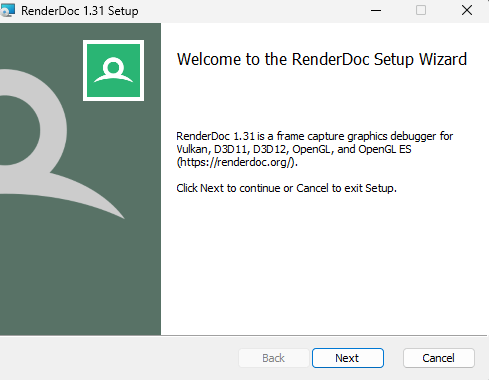This screenshot has width=489, height=380.
Task: Minimize the RenderDoc Setup window
Action: point(376,11)
